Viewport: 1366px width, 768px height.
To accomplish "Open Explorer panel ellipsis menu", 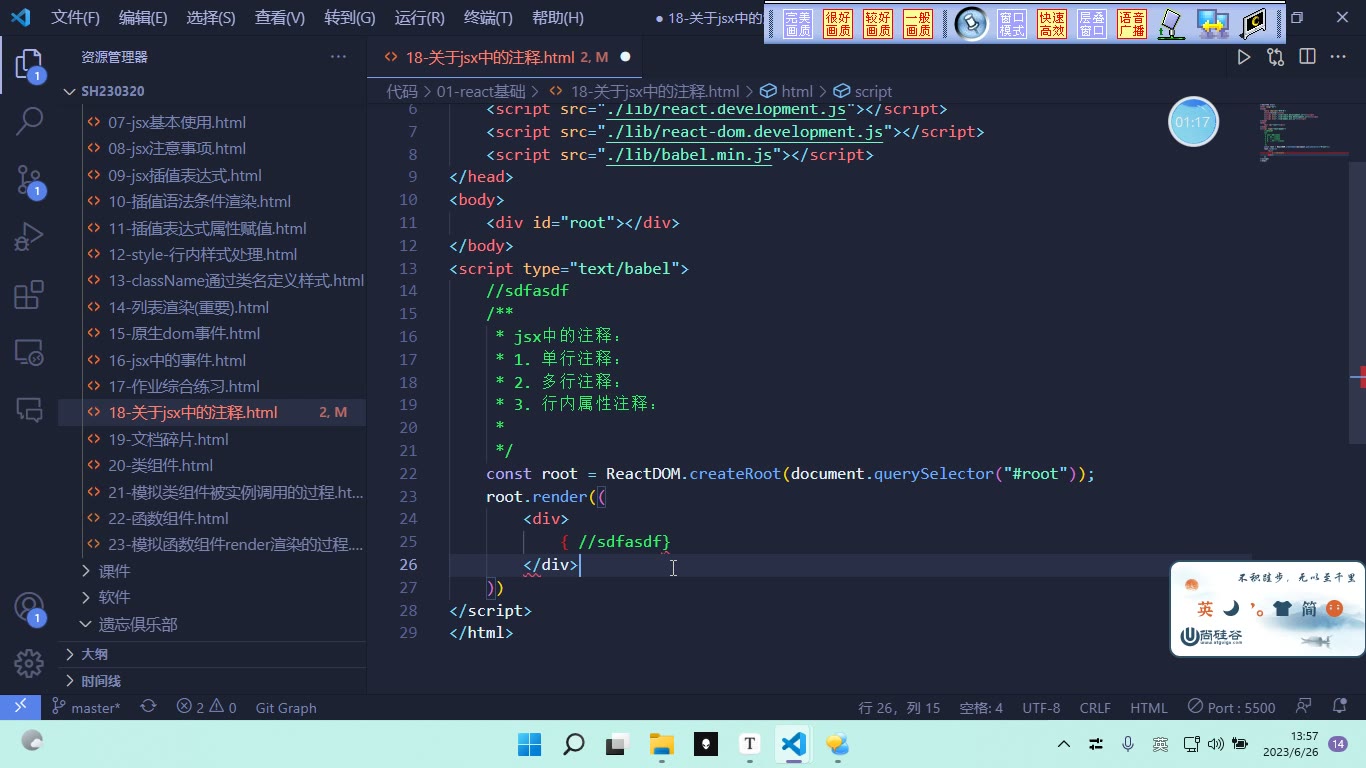I will (338, 57).
